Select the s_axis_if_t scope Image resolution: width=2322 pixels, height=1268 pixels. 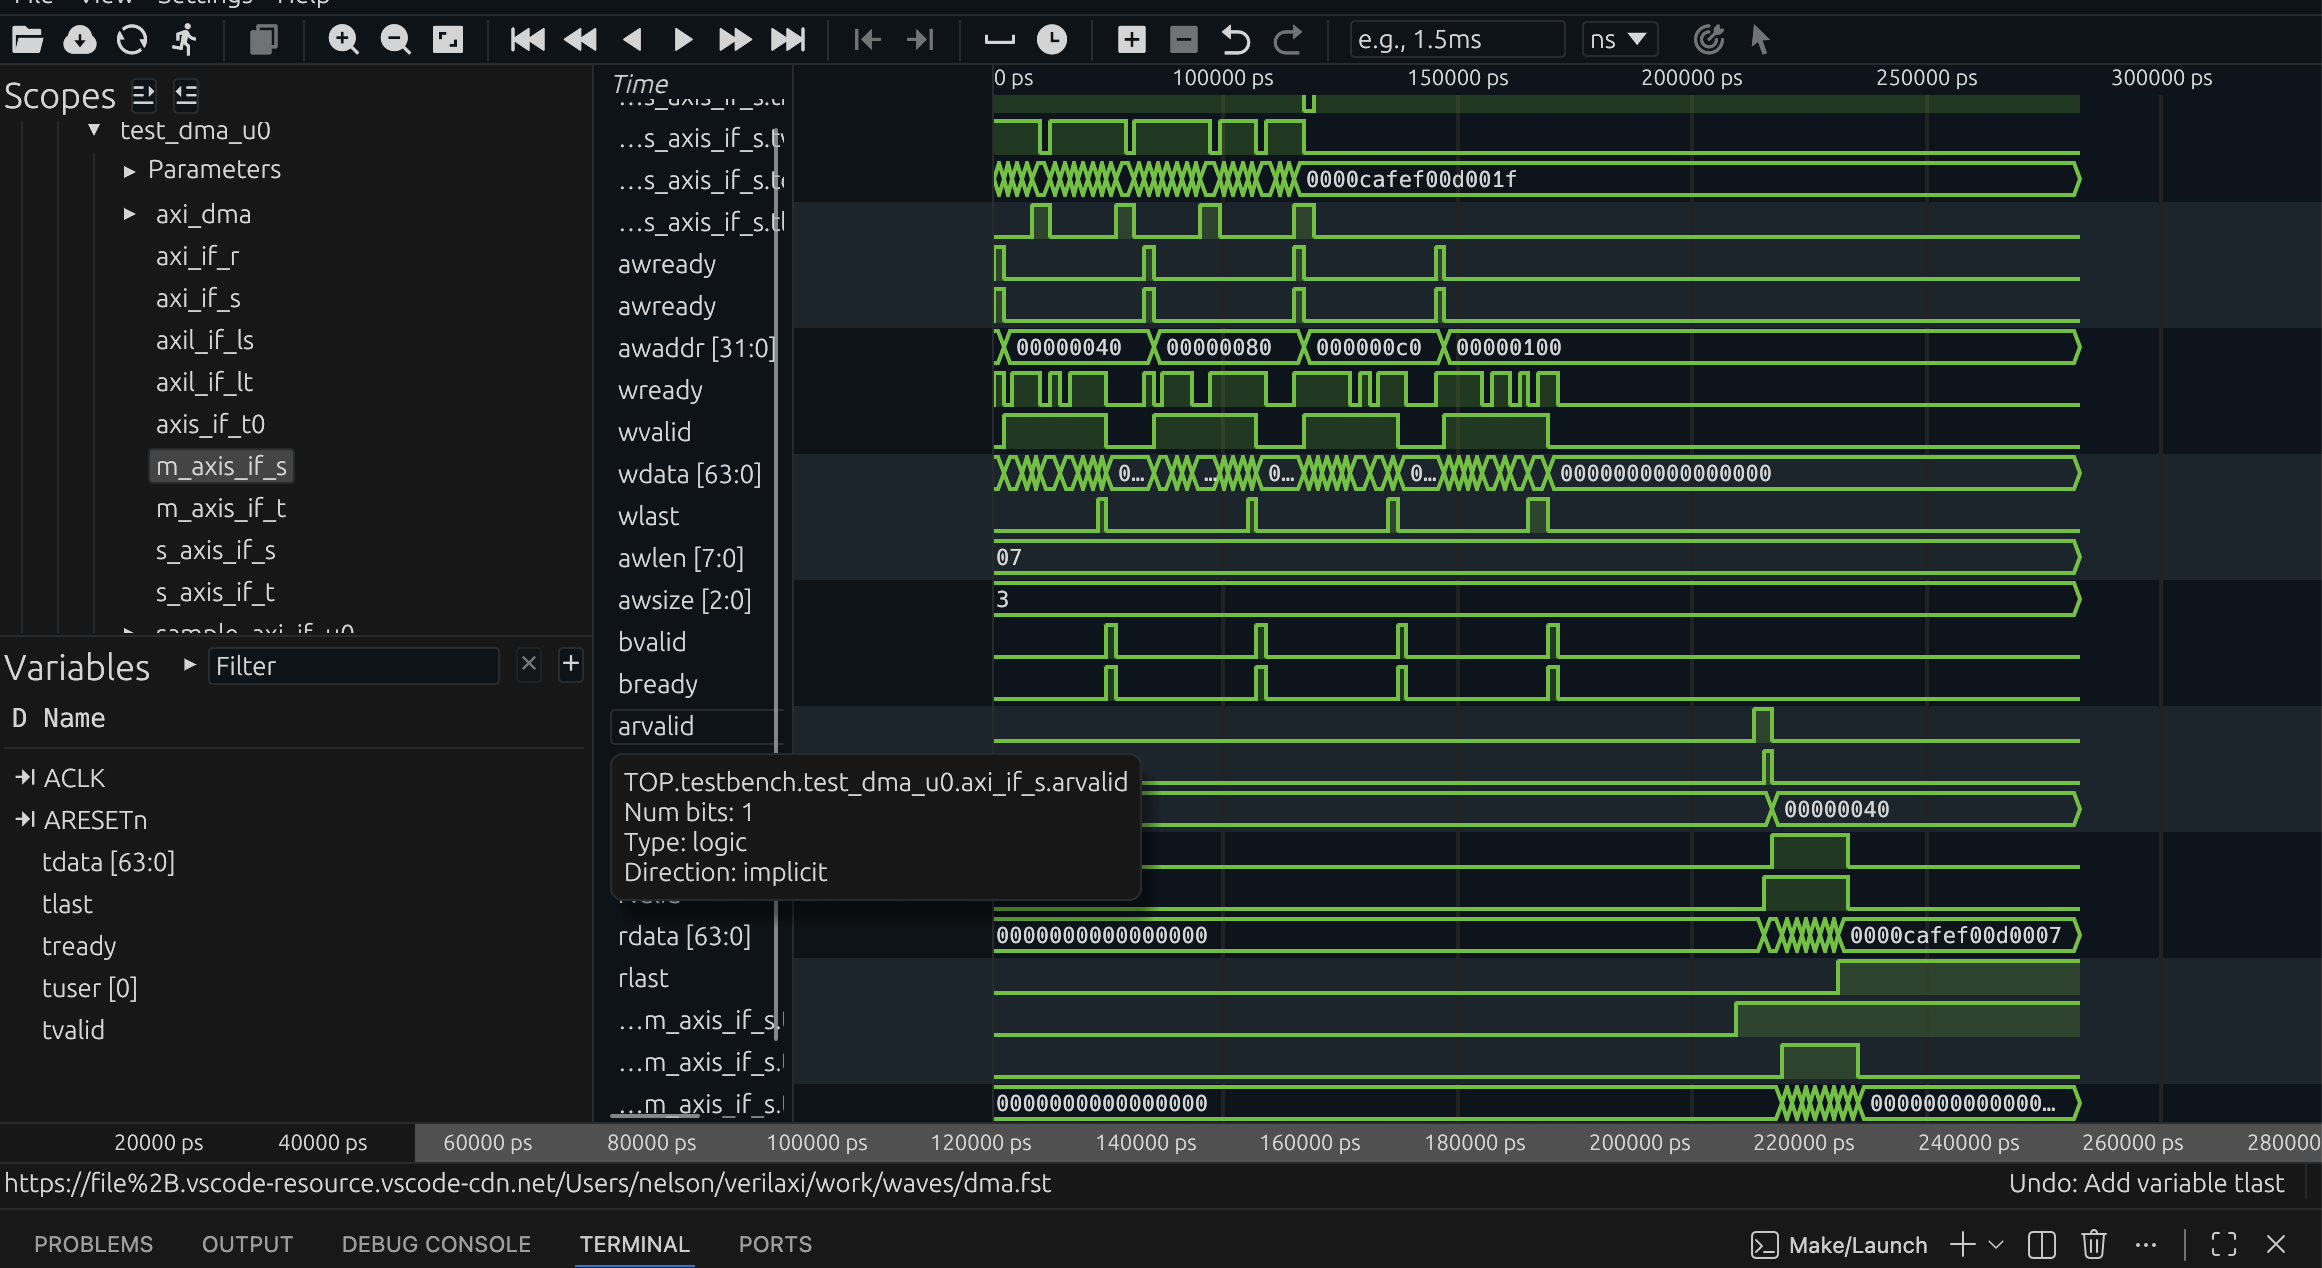click(x=215, y=593)
